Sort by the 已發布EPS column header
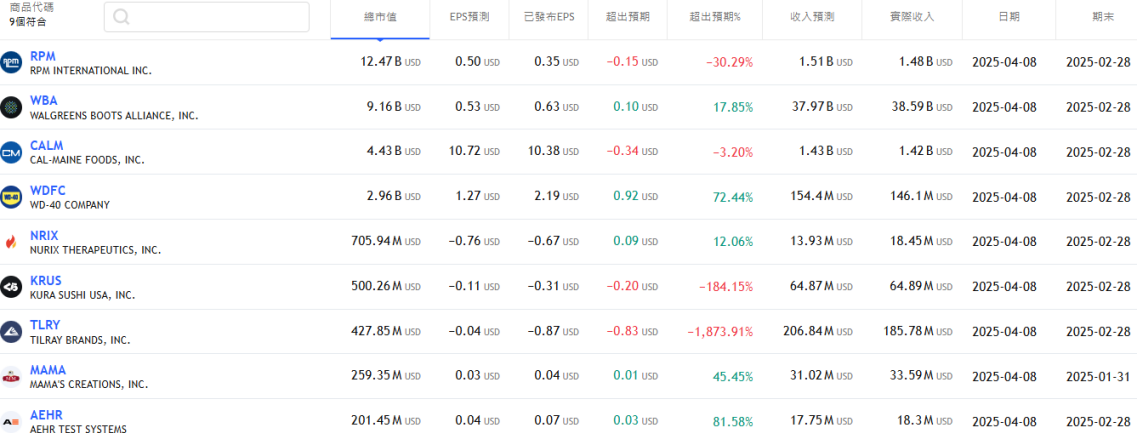The width and height of the screenshot is (1137, 433). (549, 17)
